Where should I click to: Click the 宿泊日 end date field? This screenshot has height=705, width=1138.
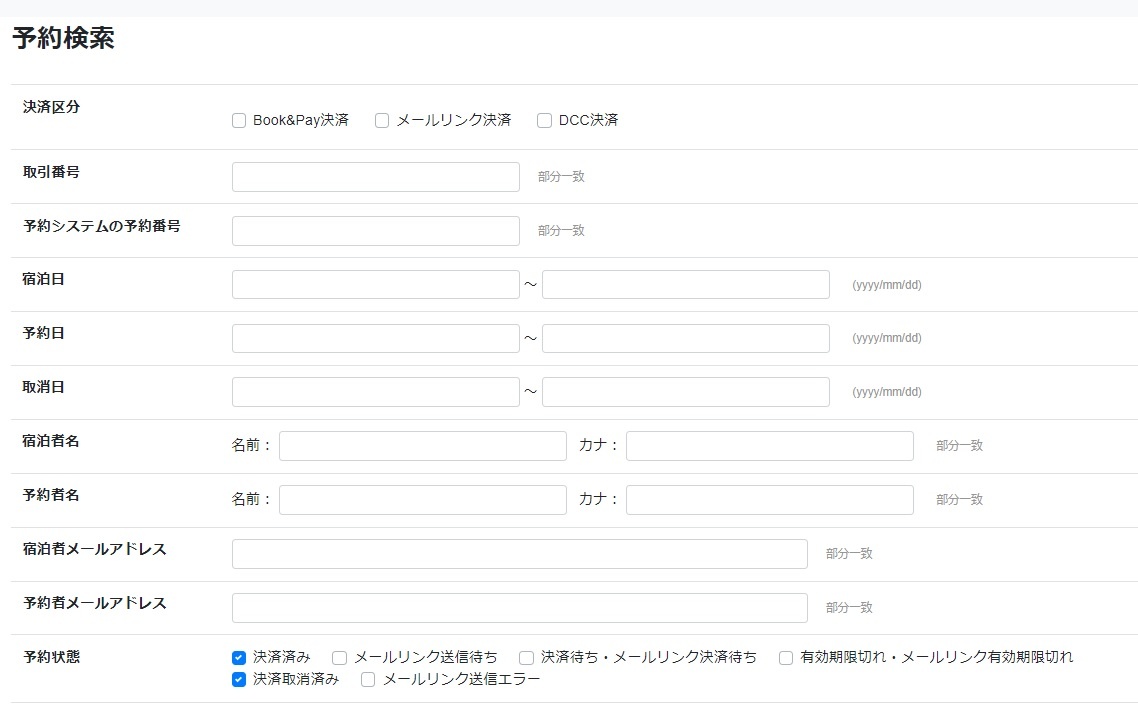point(686,285)
